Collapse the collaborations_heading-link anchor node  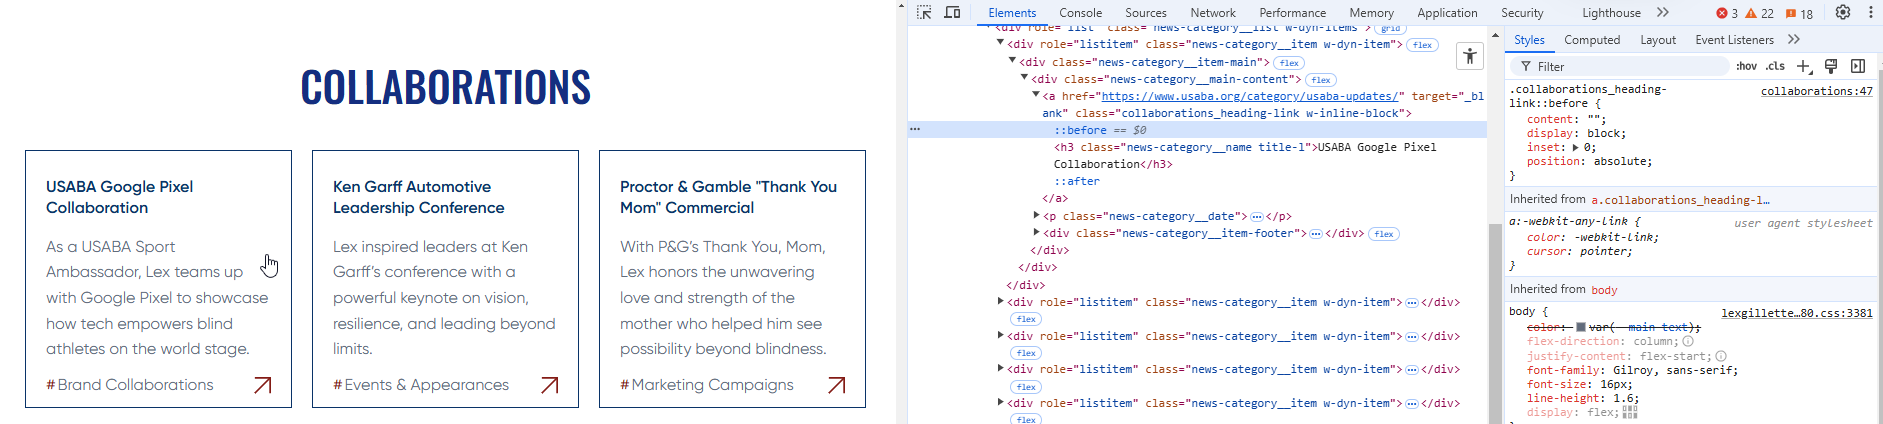(x=1037, y=96)
